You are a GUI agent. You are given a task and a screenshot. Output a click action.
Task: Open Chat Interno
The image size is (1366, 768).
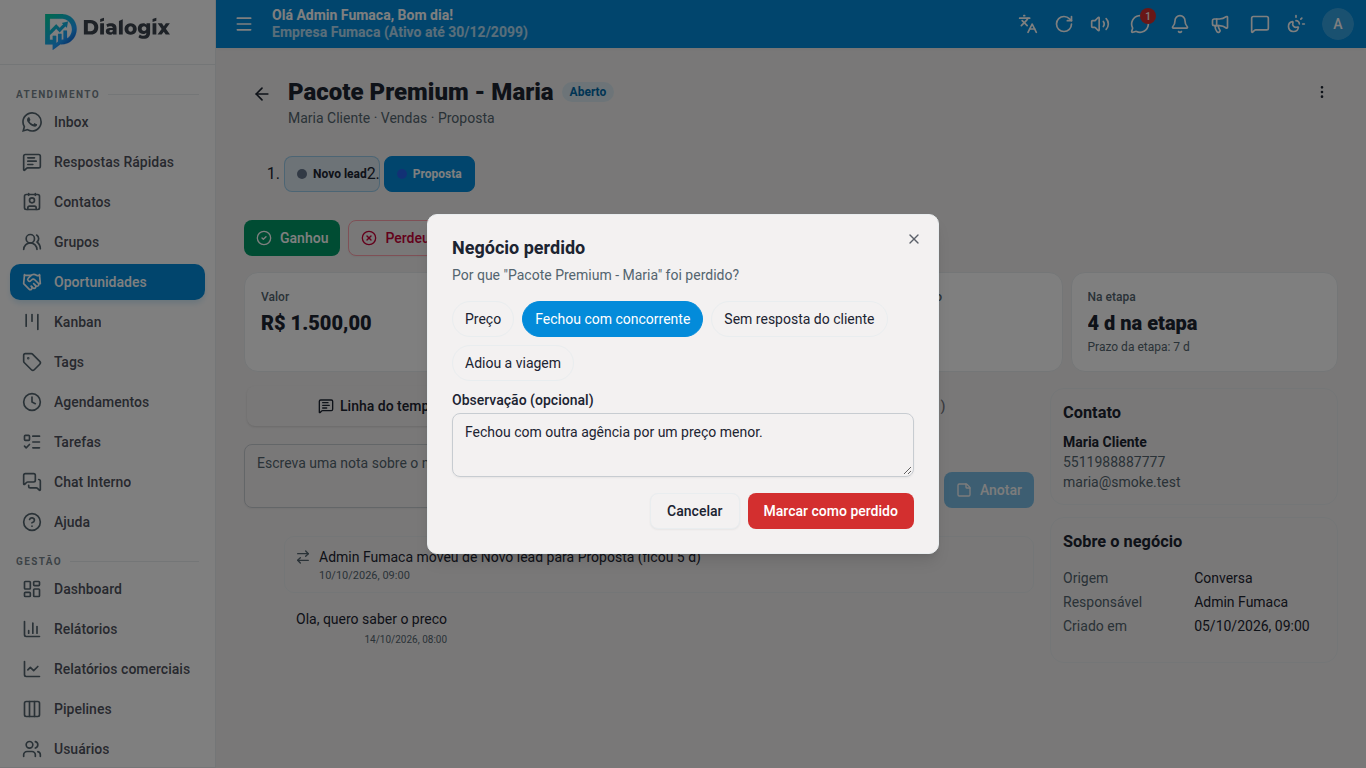coord(108,482)
